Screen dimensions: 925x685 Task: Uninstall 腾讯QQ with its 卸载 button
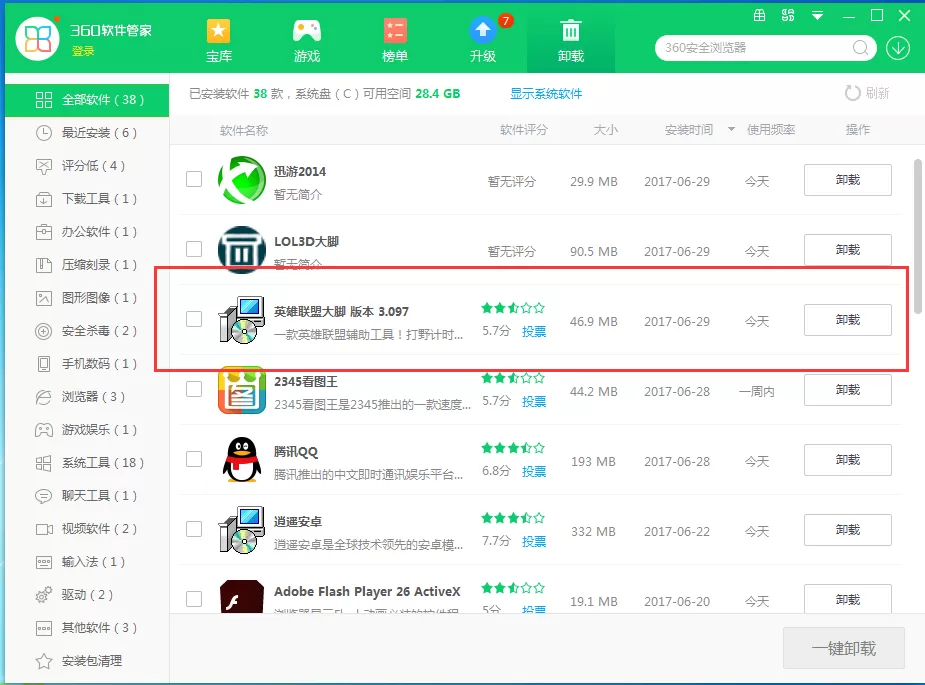coord(848,460)
